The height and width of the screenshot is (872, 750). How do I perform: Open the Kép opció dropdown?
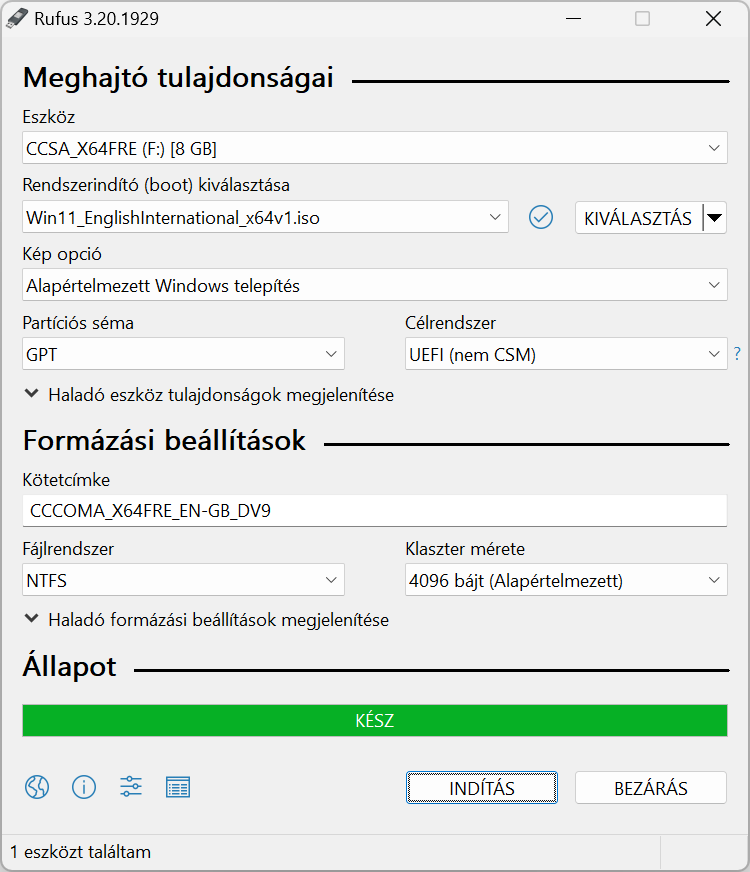375,285
